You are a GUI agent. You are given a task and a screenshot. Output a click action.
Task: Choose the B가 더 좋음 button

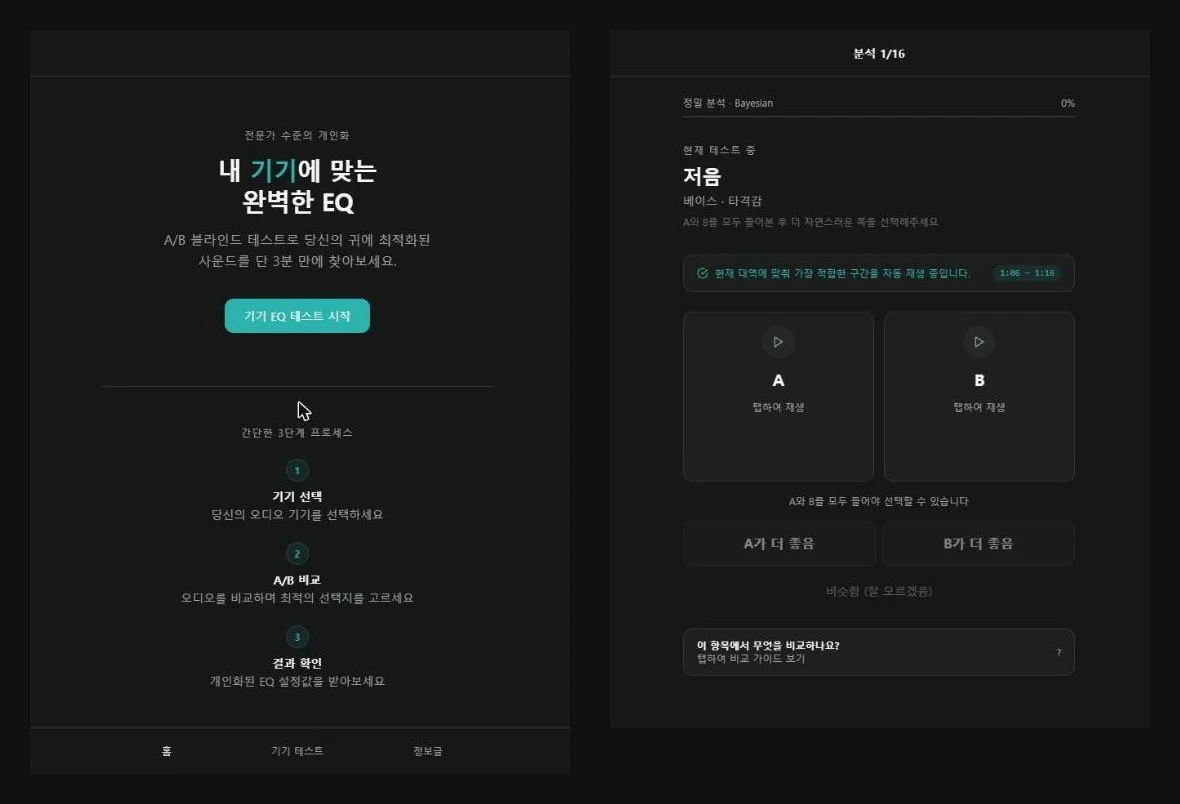pos(978,543)
